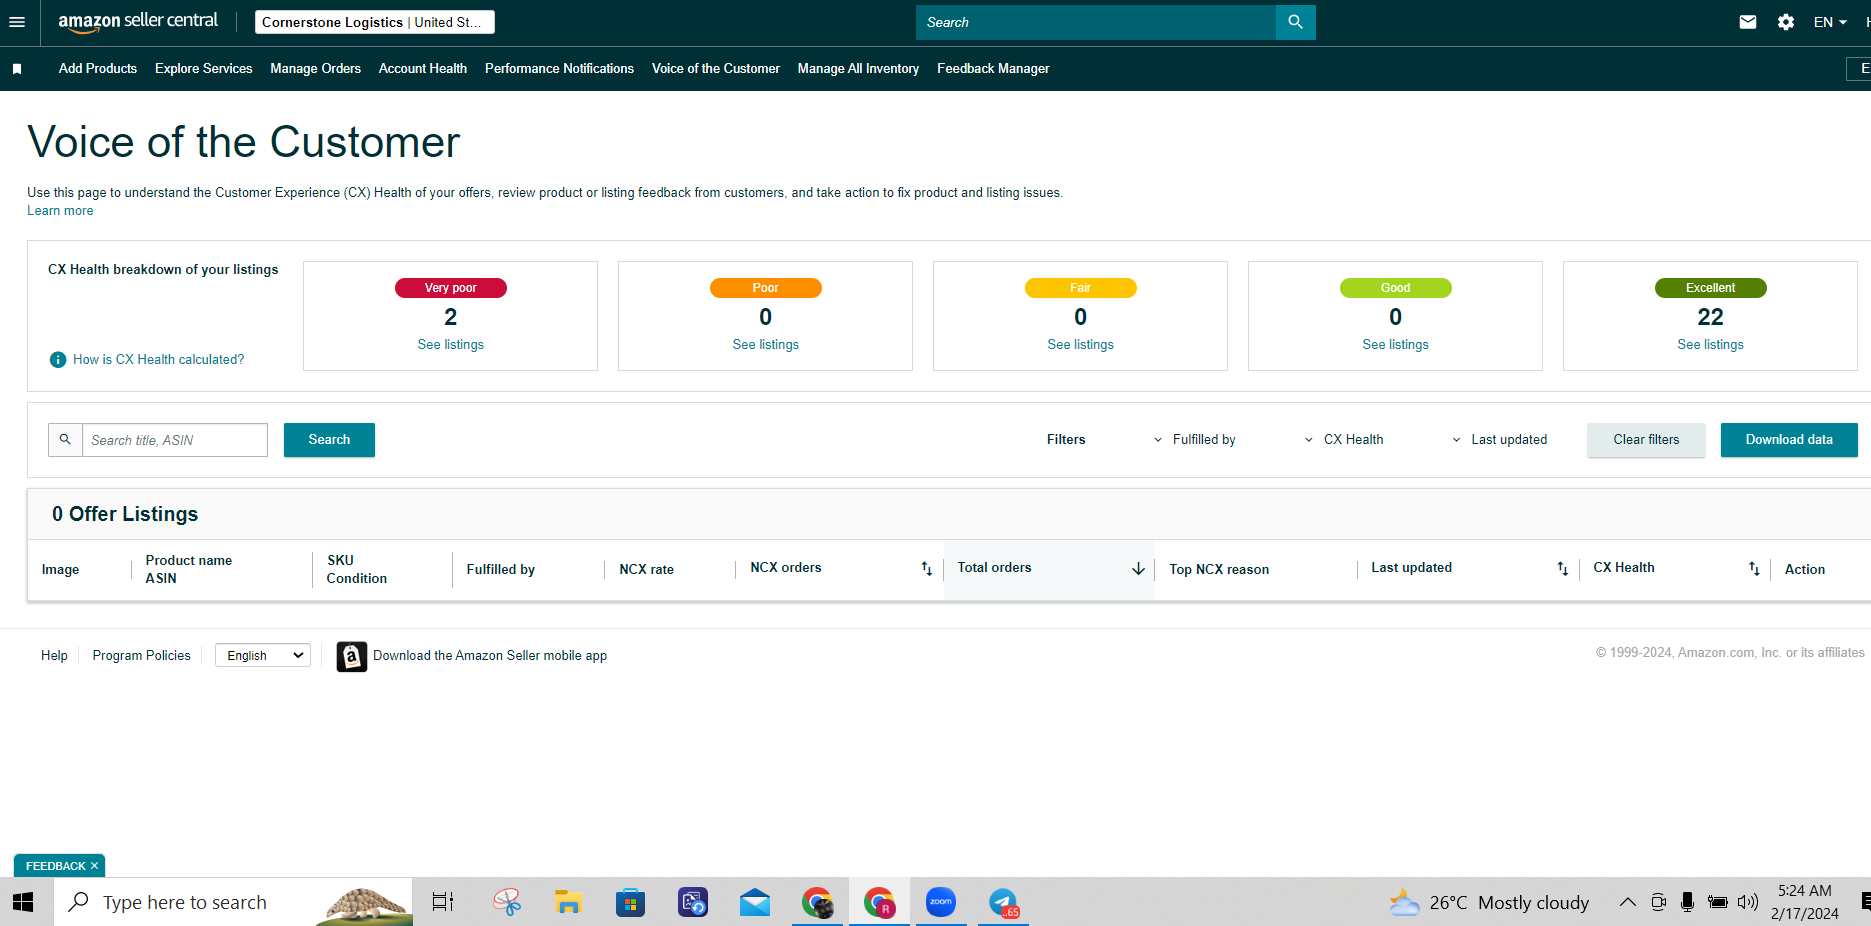Click the Search title, ASIN input field
1871x926 pixels.
(174, 440)
